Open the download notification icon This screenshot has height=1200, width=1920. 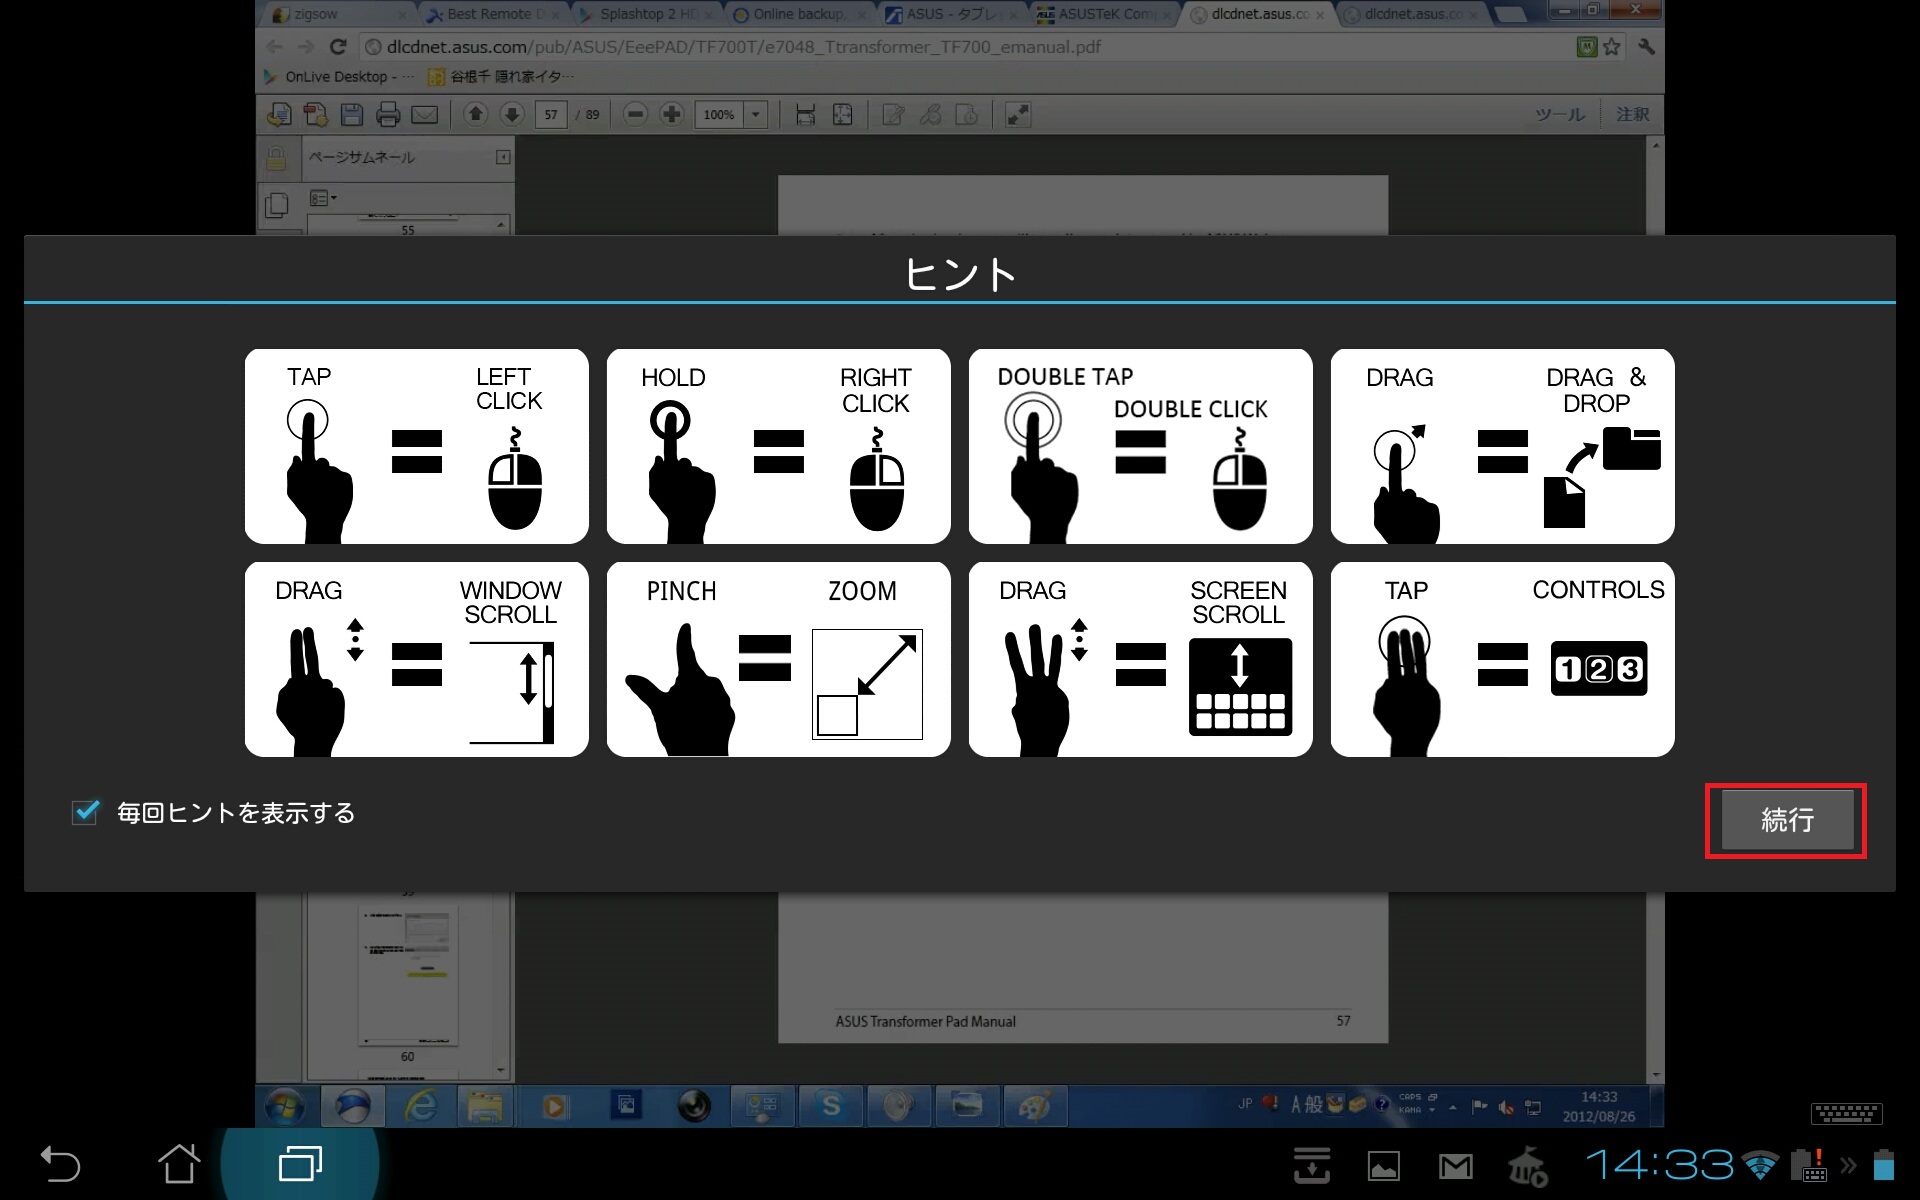click(1311, 1165)
